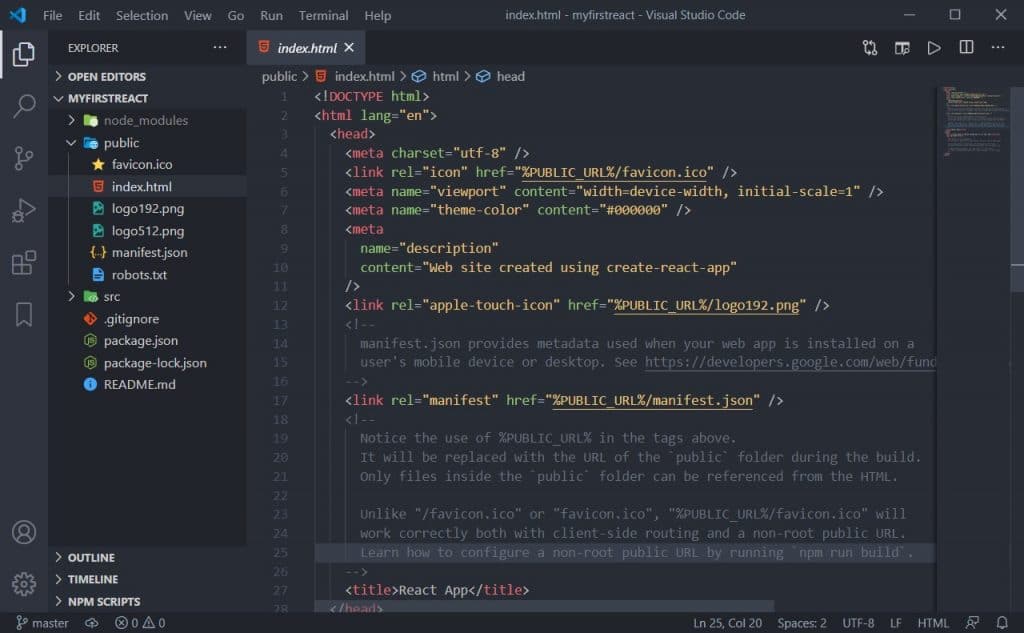
Task: Open Run and Debug view
Action: pyautogui.click(x=24, y=210)
